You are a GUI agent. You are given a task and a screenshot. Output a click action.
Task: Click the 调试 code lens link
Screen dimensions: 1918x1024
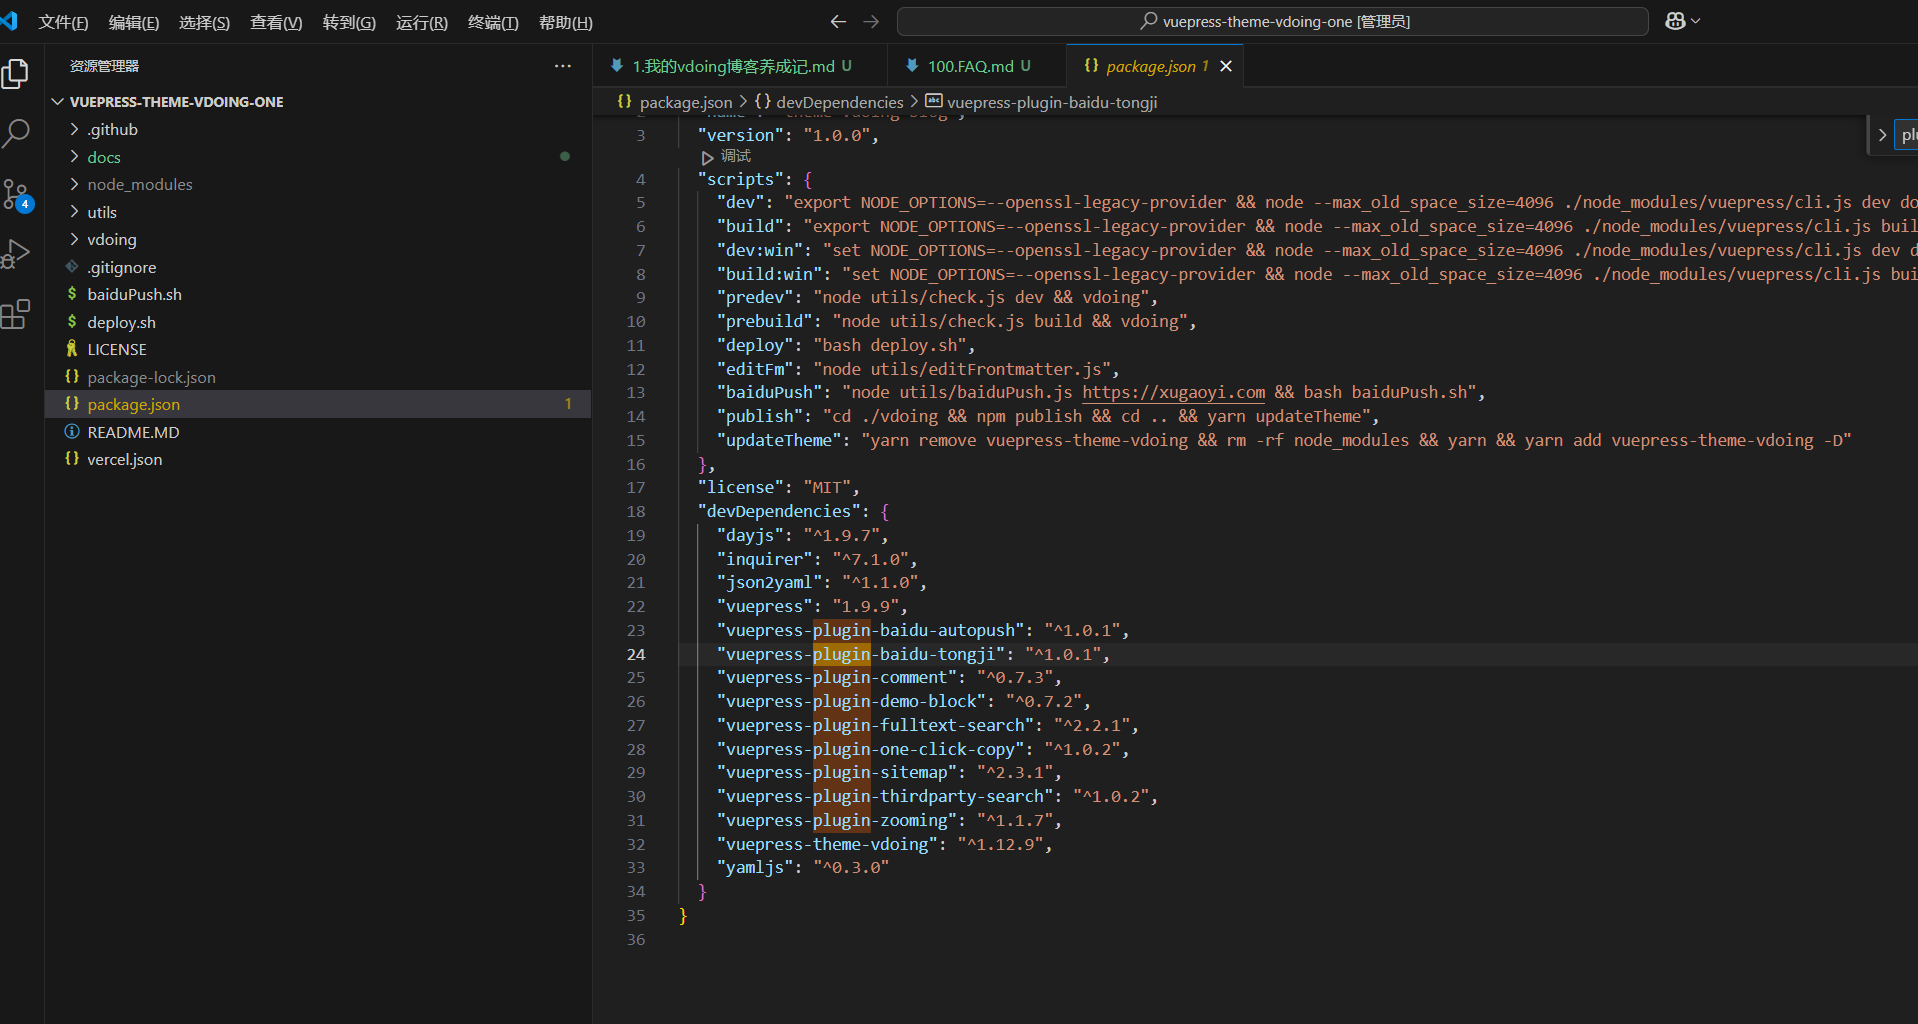tap(736, 156)
